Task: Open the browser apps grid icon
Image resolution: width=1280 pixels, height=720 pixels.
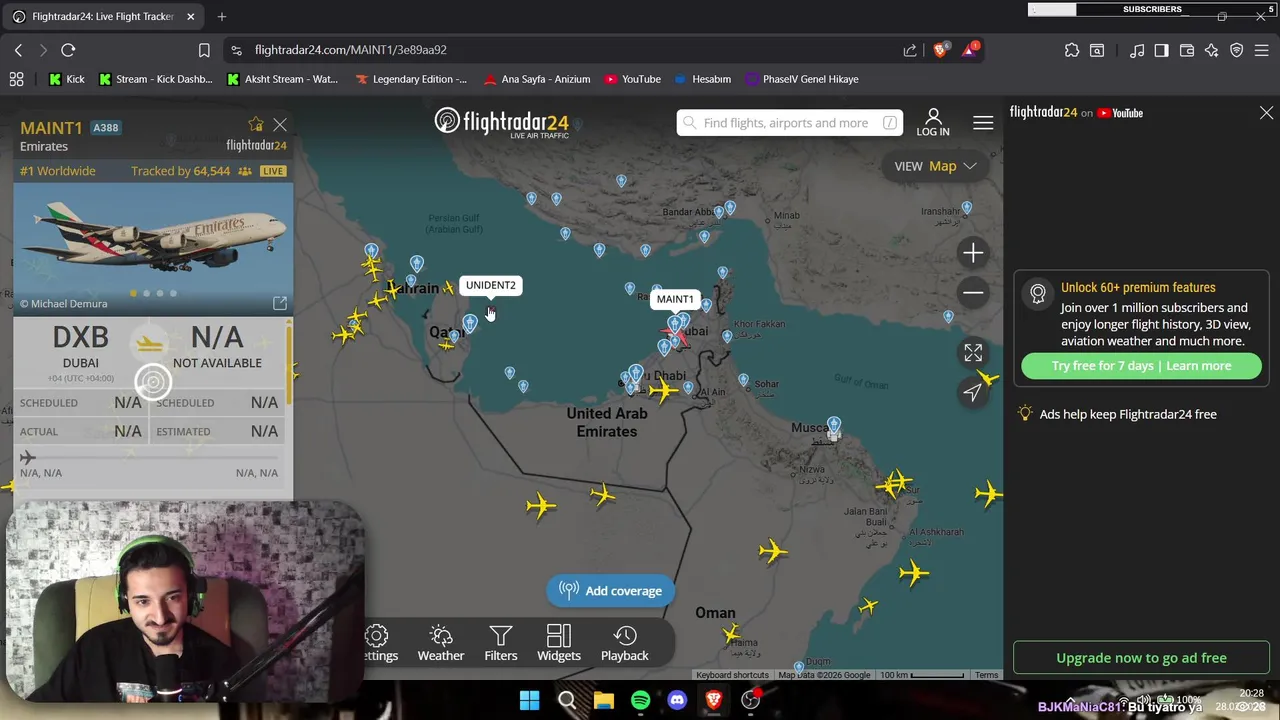Action: (16, 79)
